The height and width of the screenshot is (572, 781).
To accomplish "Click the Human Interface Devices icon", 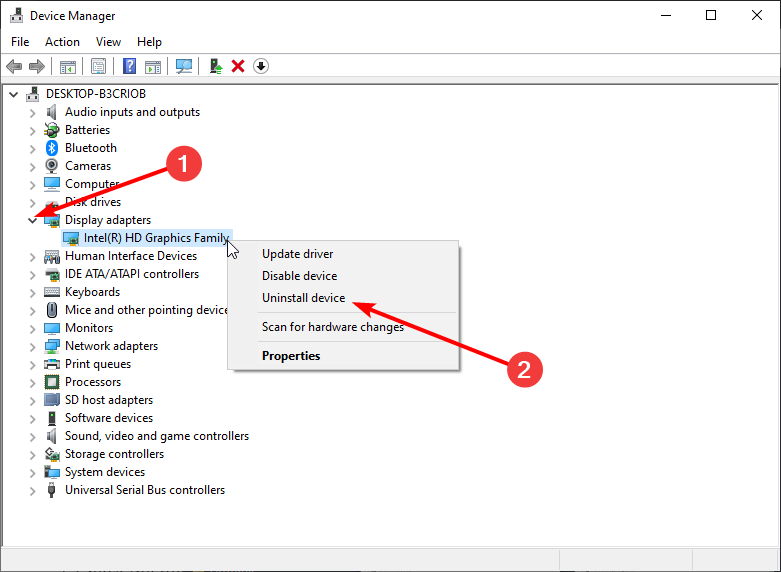I will click(x=52, y=256).
